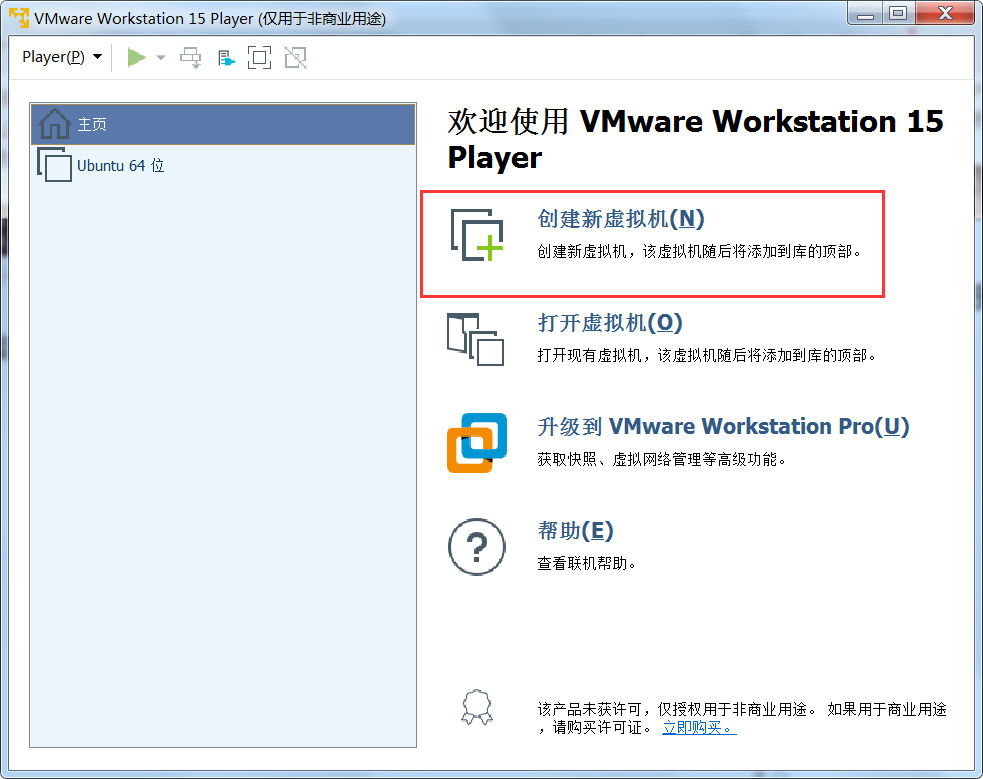
Task: Open the Player(P) menu
Action: [x=54, y=57]
